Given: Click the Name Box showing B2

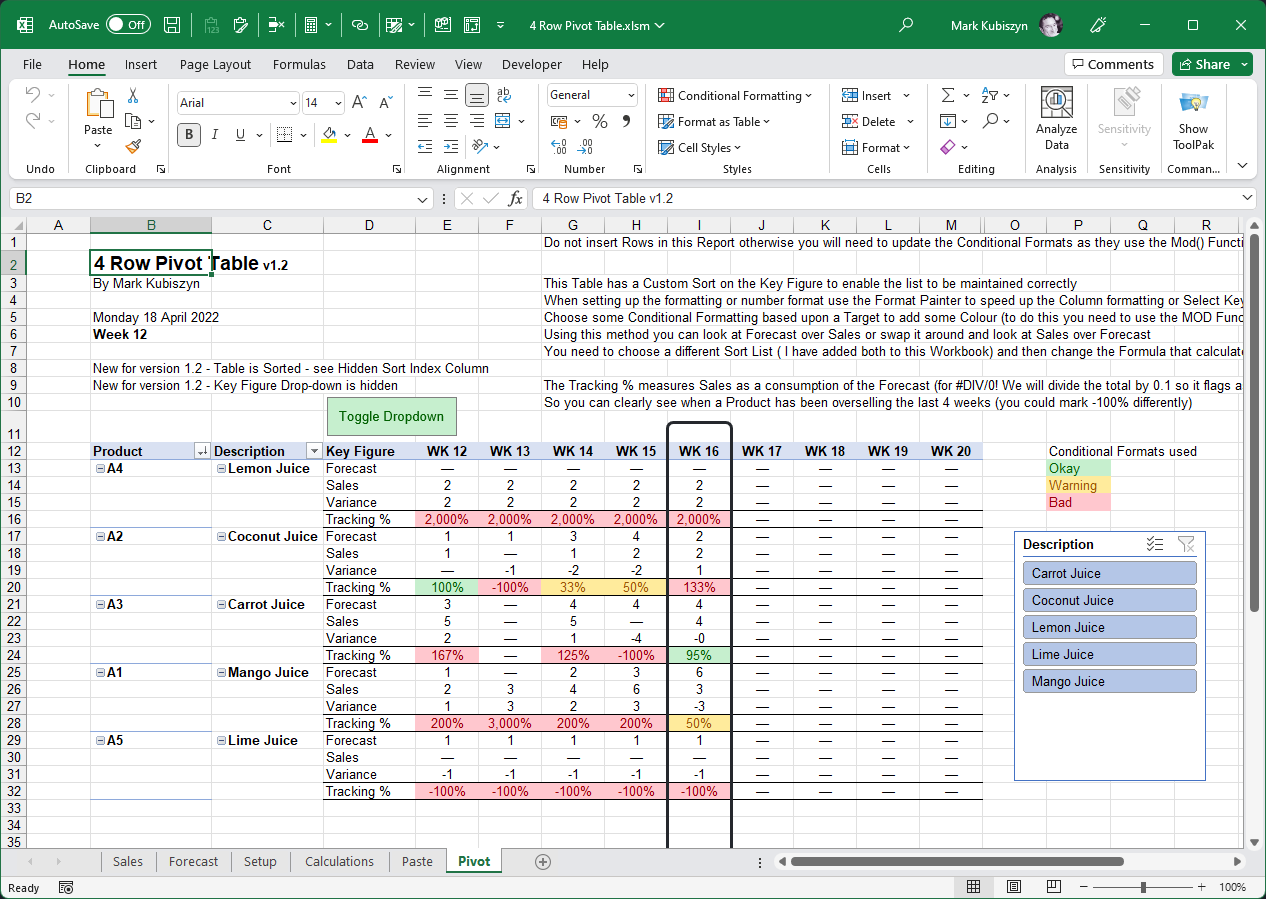Looking at the screenshot, I should (210, 198).
